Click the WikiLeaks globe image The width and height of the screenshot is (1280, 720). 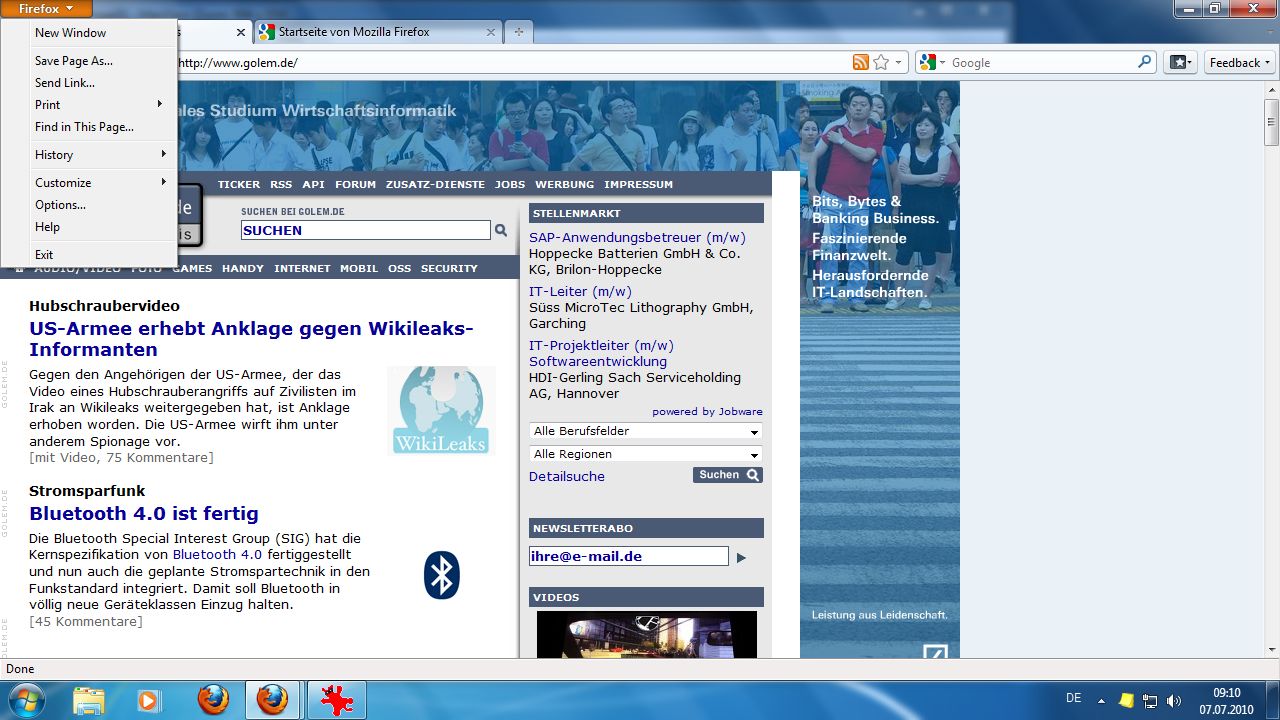pyautogui.click(x=441, y=410)
